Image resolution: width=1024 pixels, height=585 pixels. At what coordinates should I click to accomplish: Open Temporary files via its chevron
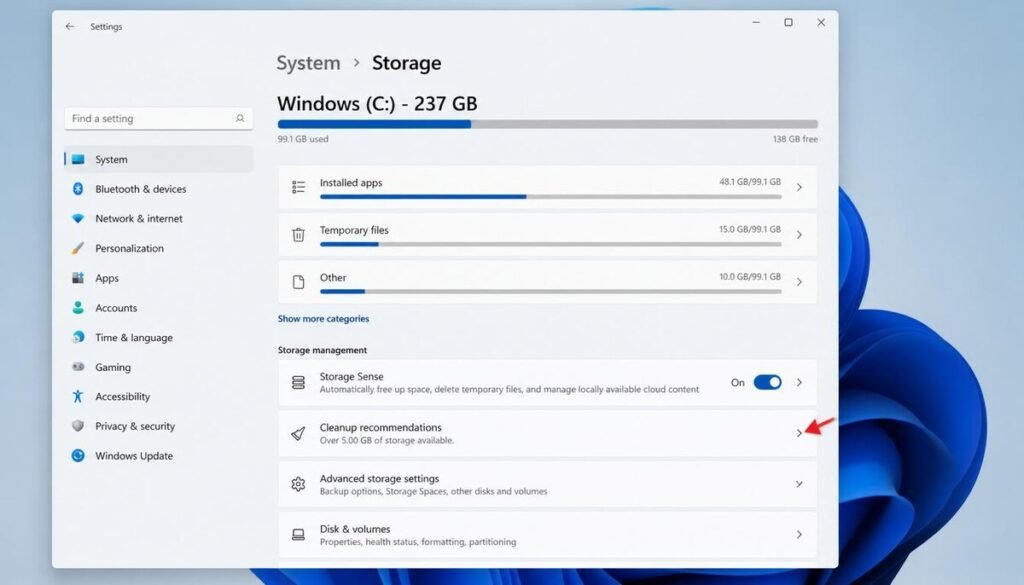(799, 235)
